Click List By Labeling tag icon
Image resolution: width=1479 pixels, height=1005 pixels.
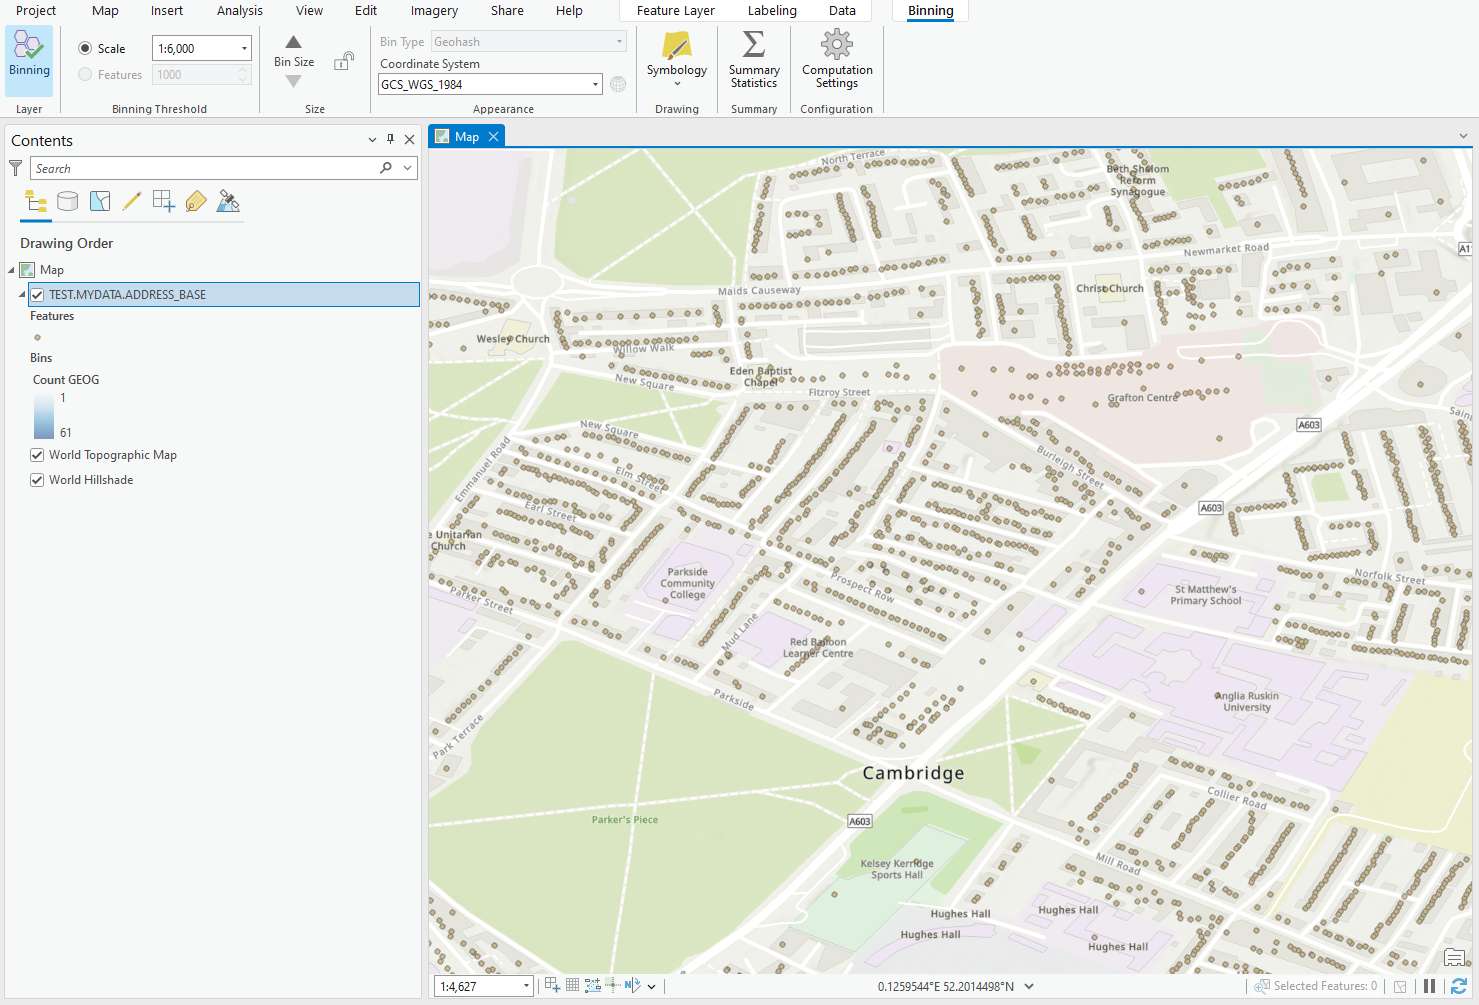pos(196,201)
